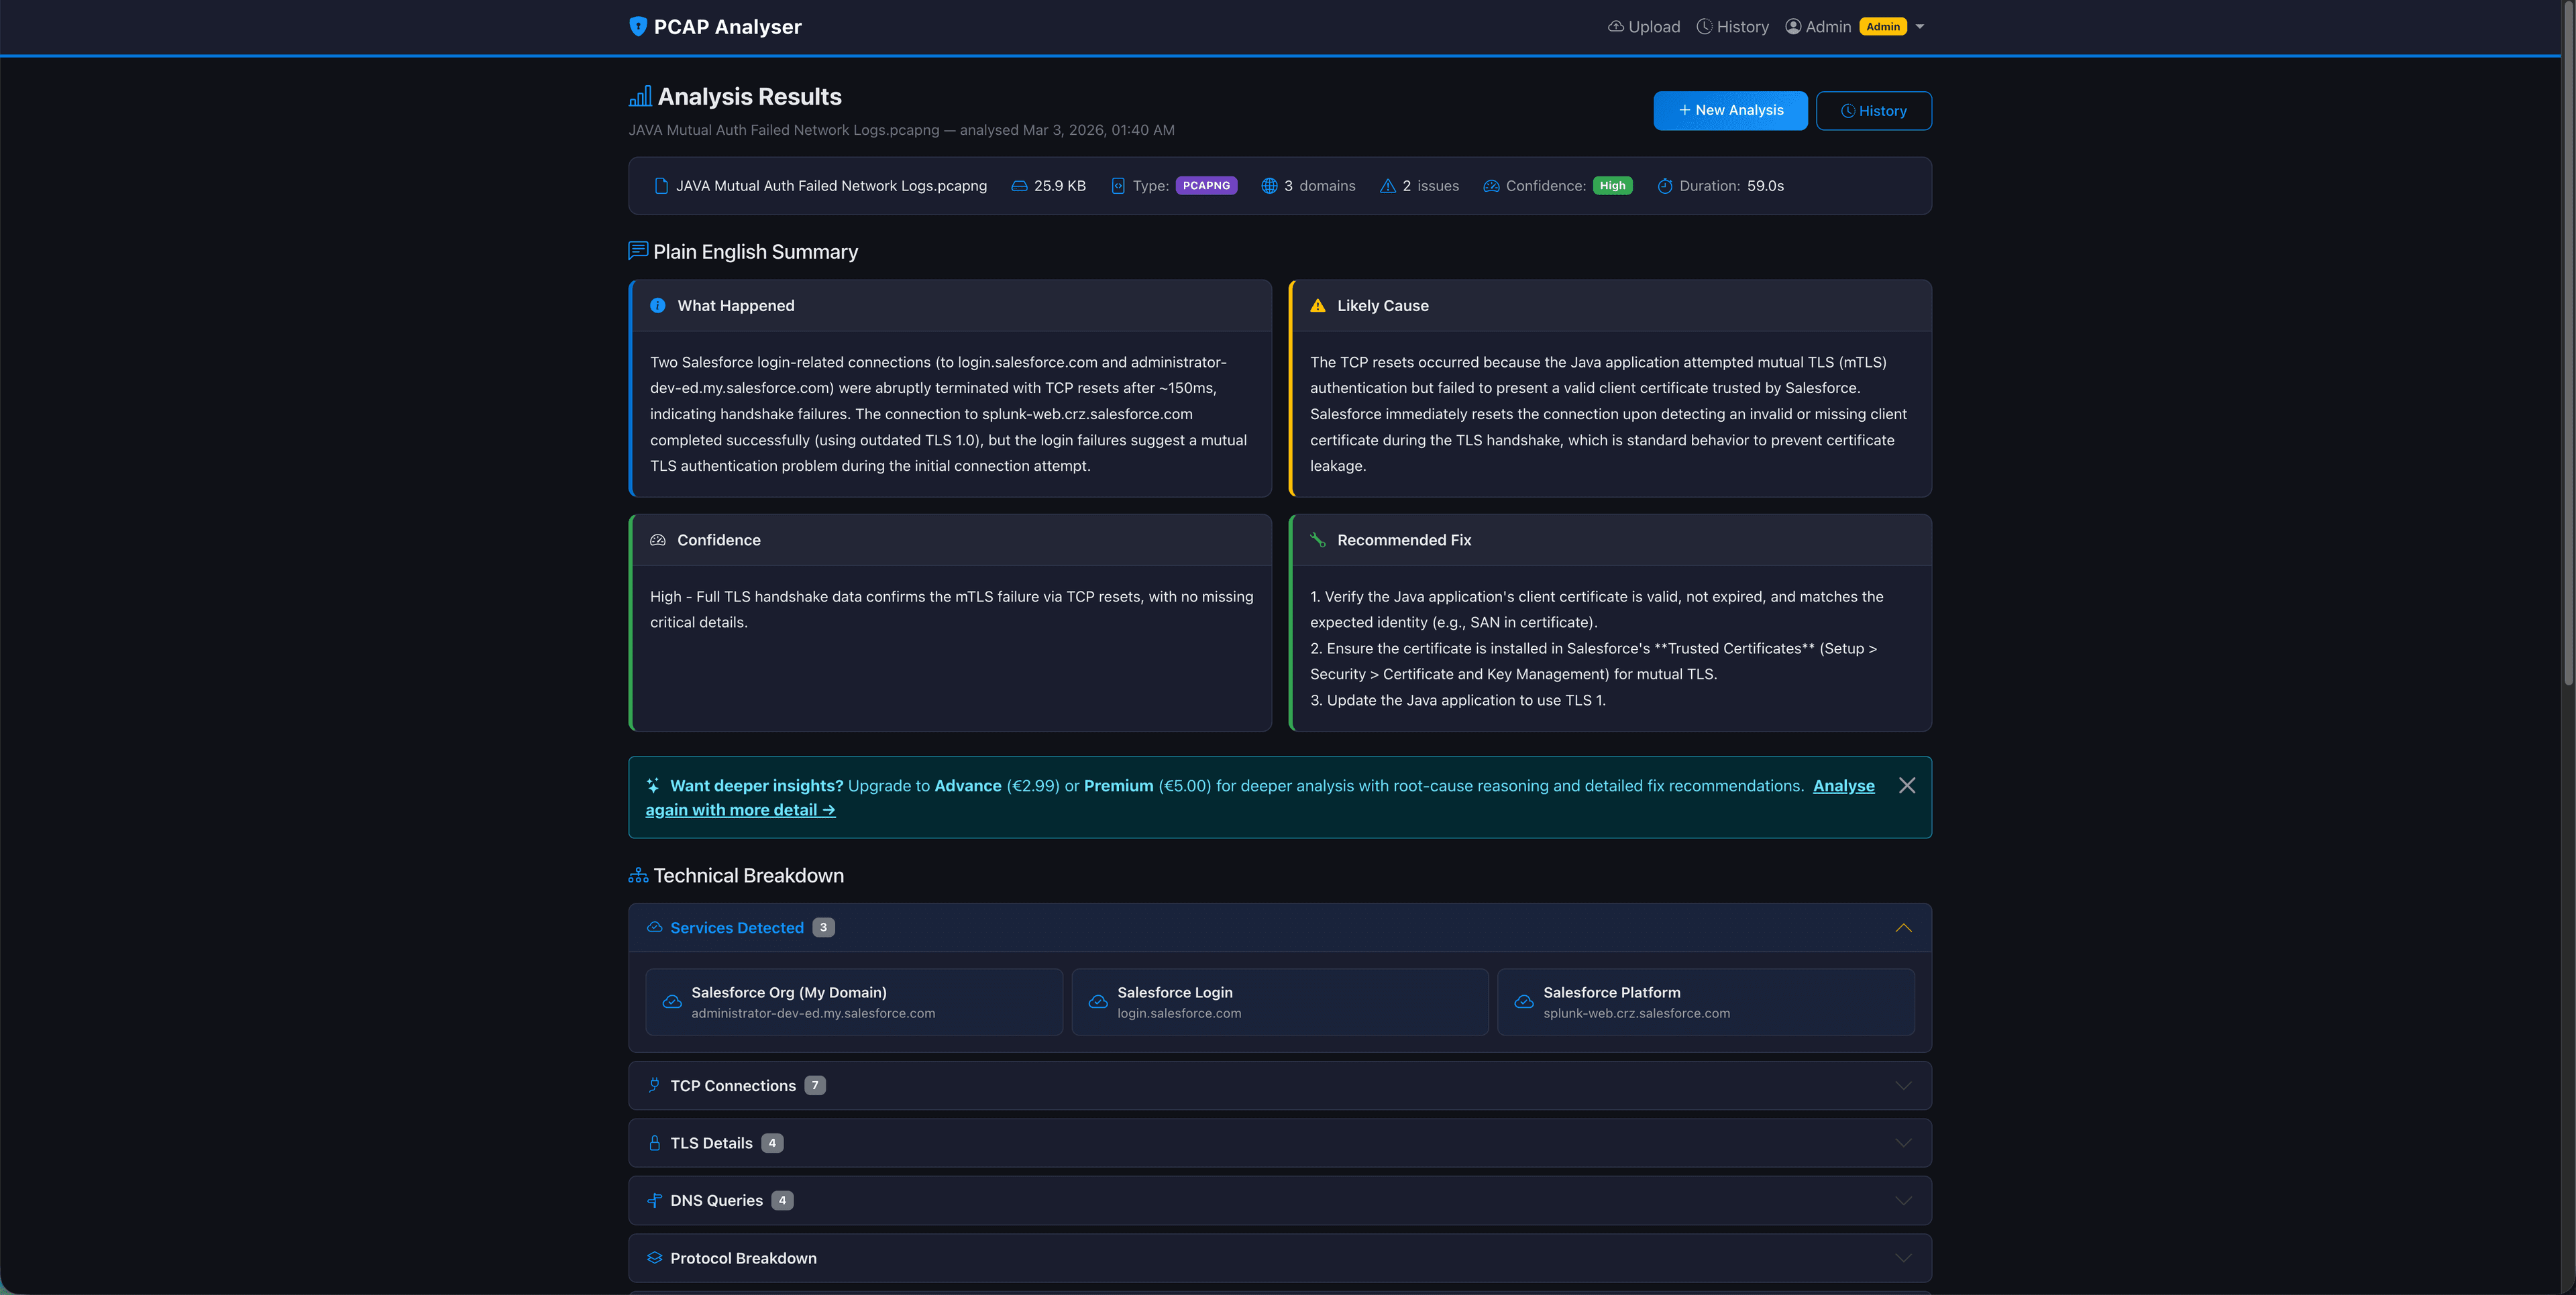Click the Analyse again with more detail link
2576x1295 pixels.
(740, 809)
